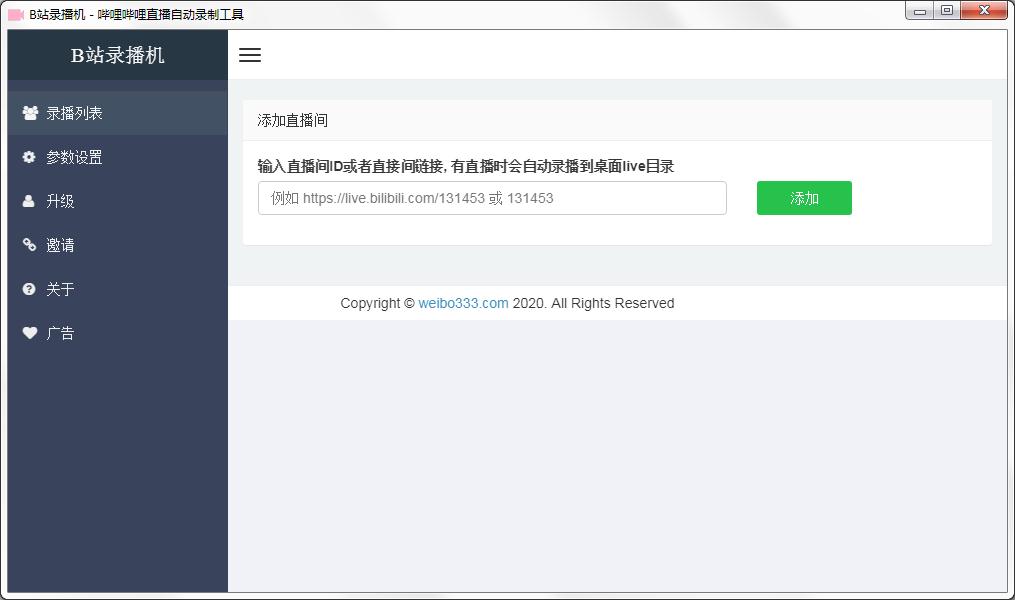Focus the live room ID input field
Image resolution: width=1015 pixels, height=600 pixels.
point(492,198)
